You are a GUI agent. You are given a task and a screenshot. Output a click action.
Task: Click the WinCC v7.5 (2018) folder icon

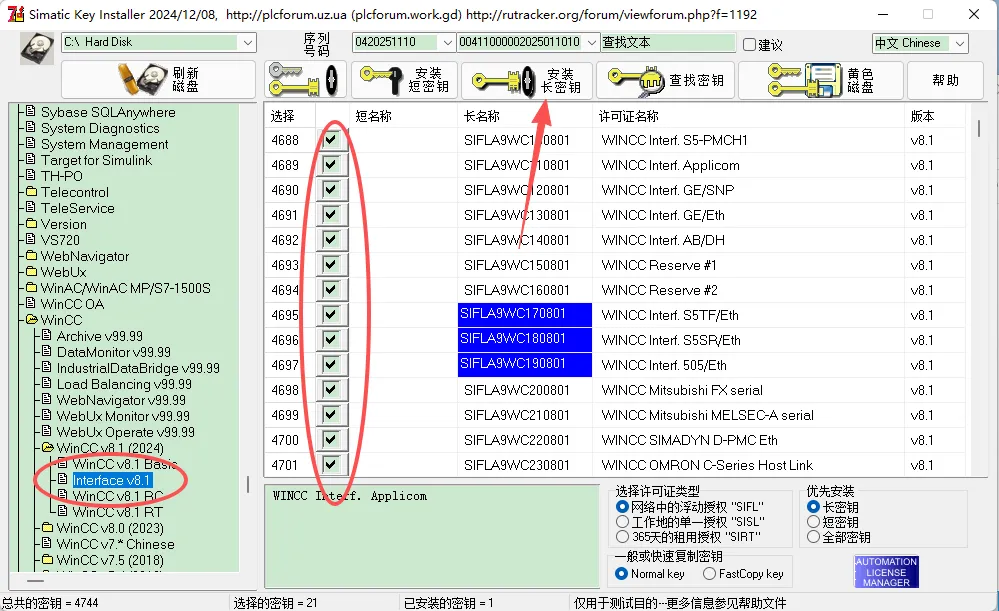coord(47,559)
